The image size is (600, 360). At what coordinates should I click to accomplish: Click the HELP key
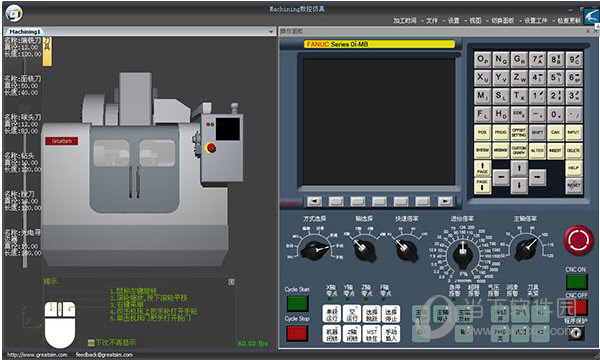click(574, 168)
